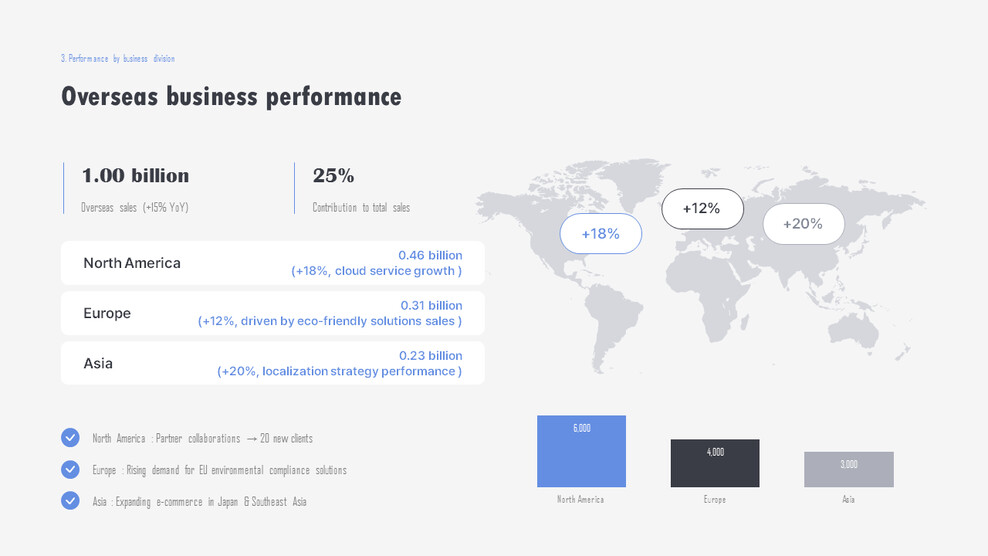988x556 pixels.
Task: Click the section breadcrumb Performance by business division
Action: 118,59
